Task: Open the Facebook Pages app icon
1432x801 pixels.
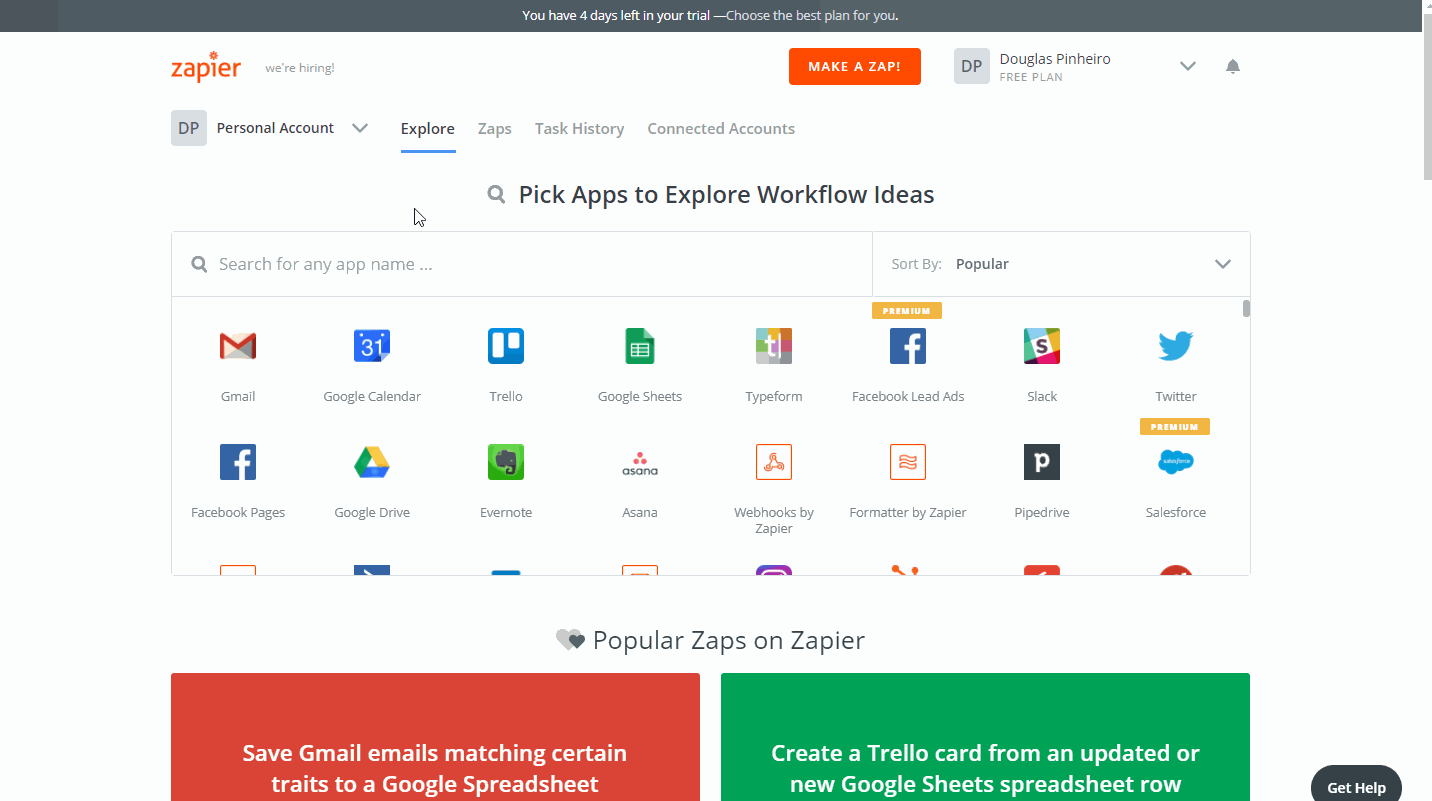Action: pyautogui.click(x=238, y=462)
